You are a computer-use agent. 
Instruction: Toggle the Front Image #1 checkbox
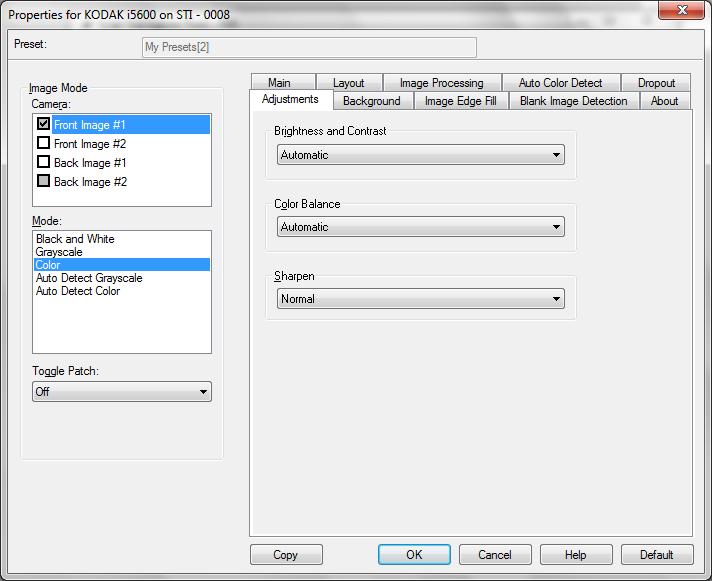(44, 124)
